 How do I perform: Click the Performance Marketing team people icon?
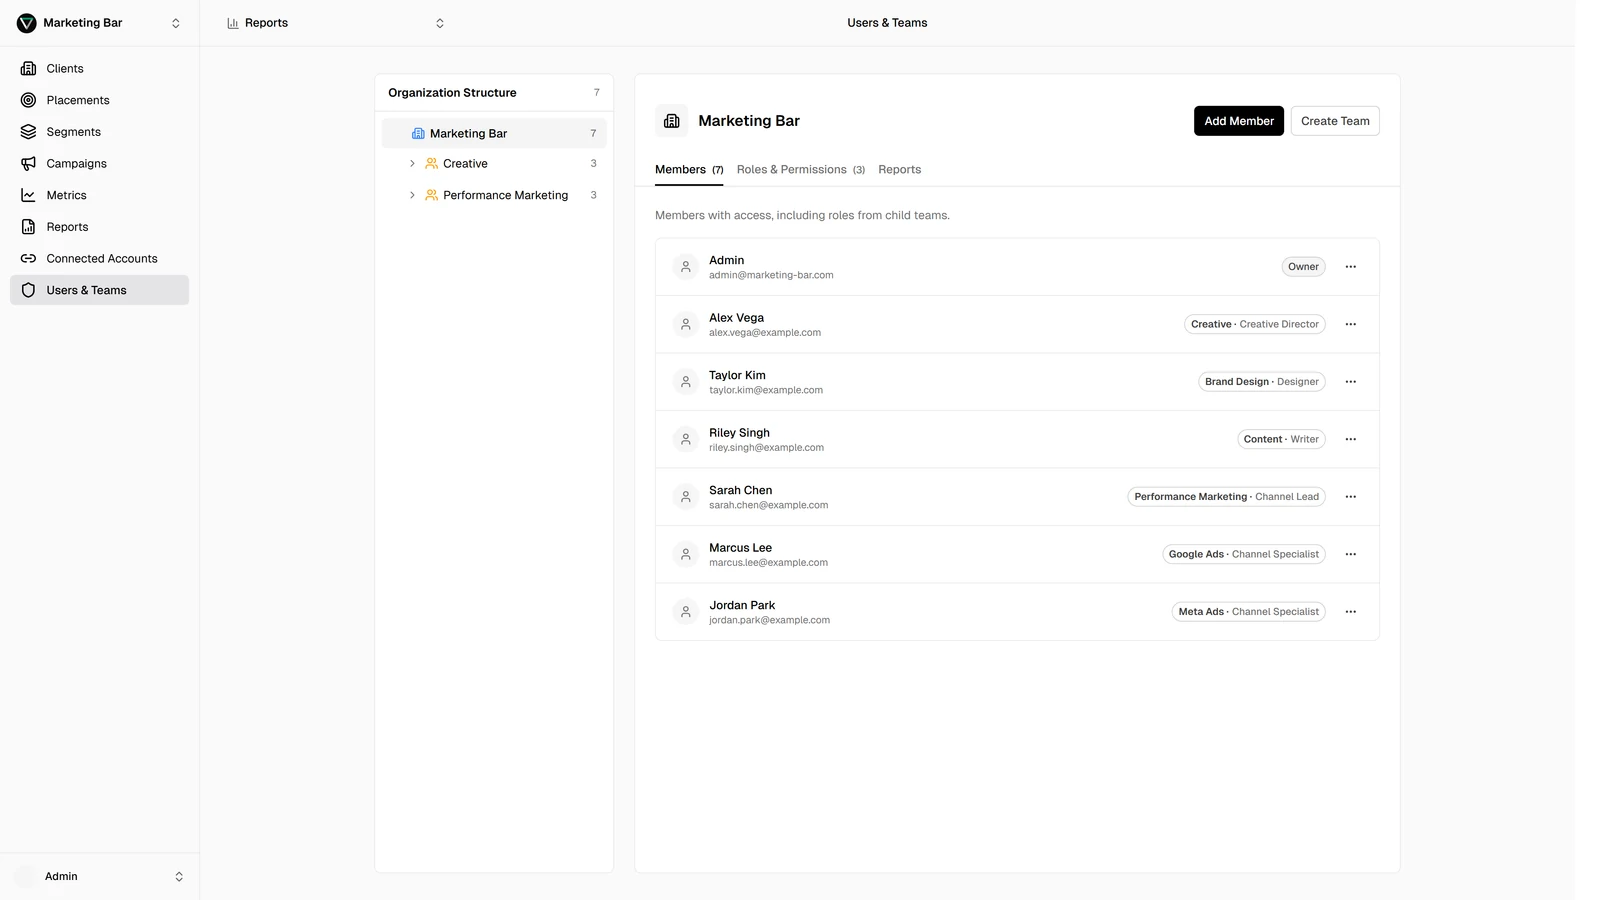[431, 195]
